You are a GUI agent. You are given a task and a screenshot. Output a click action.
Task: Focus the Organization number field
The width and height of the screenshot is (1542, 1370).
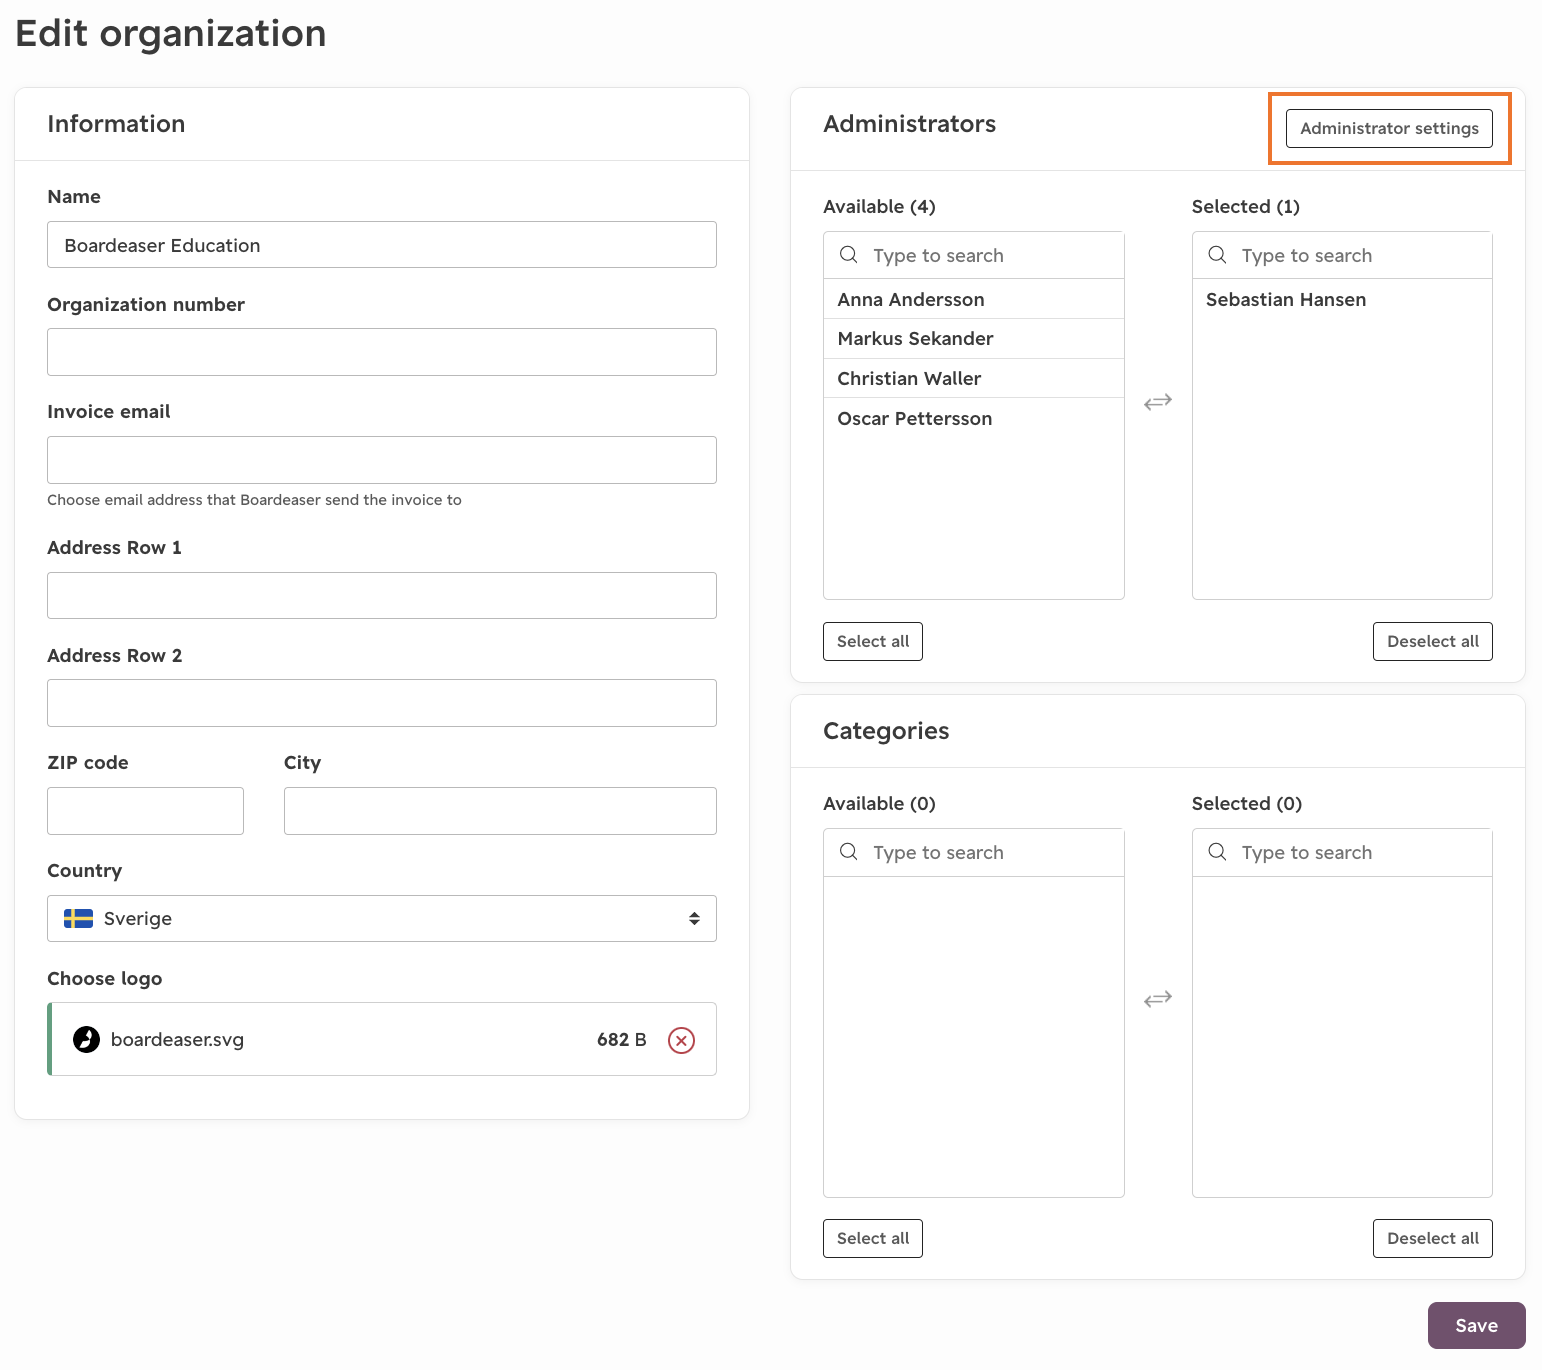382,352
